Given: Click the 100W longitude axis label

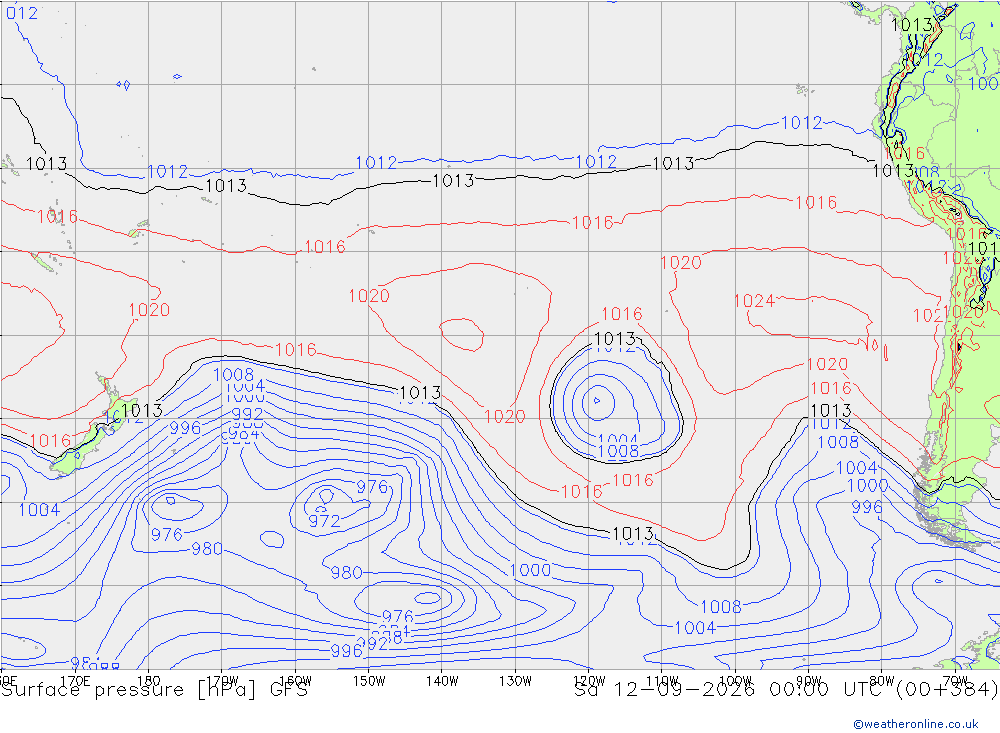Looking at the screenshot, I should click(x=735, y=681).
